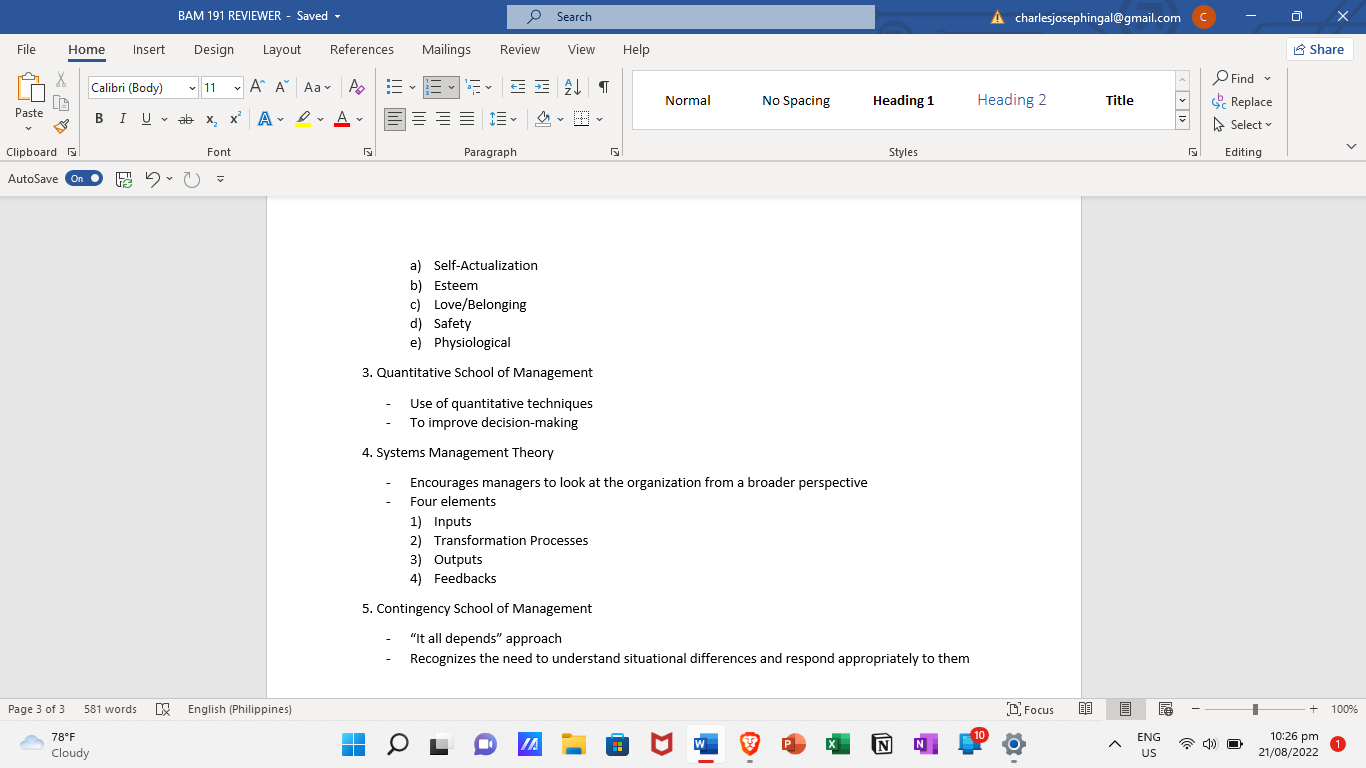Viewport: 1366px width, 768px height.
Task: Apply the Heading 1 style
Action: [903, 100]
